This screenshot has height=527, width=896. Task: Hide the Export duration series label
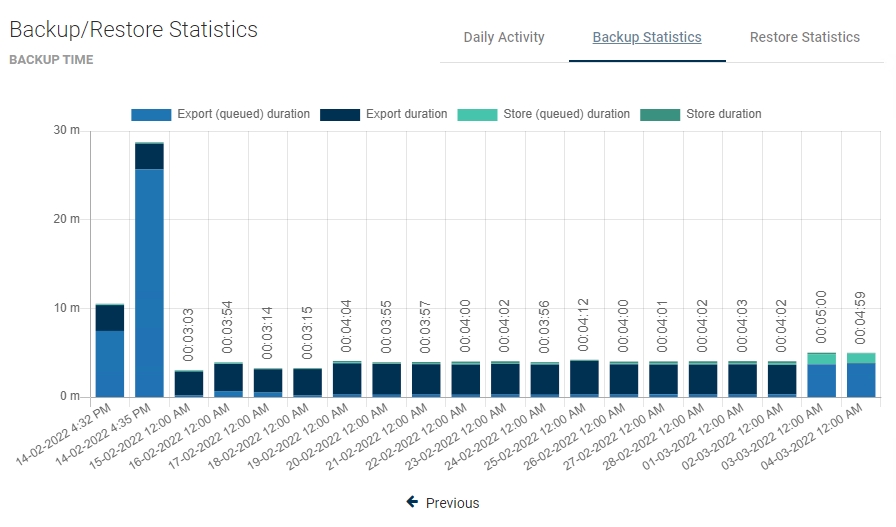(x=406, y=114)
